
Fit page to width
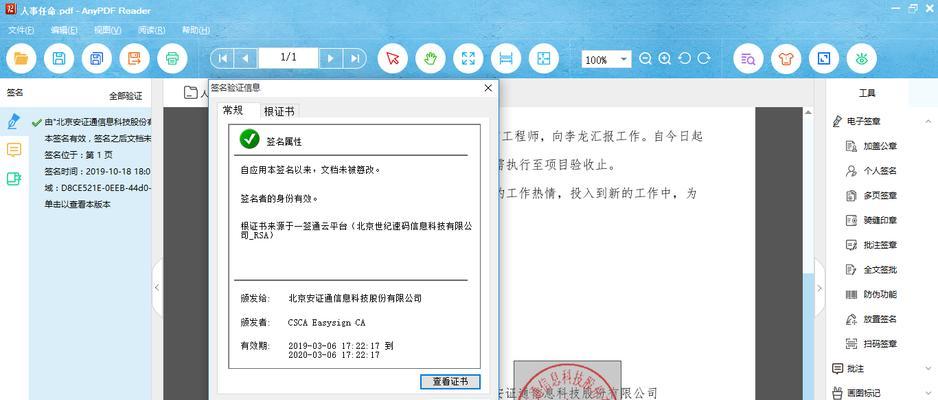[x=506, y=59]
